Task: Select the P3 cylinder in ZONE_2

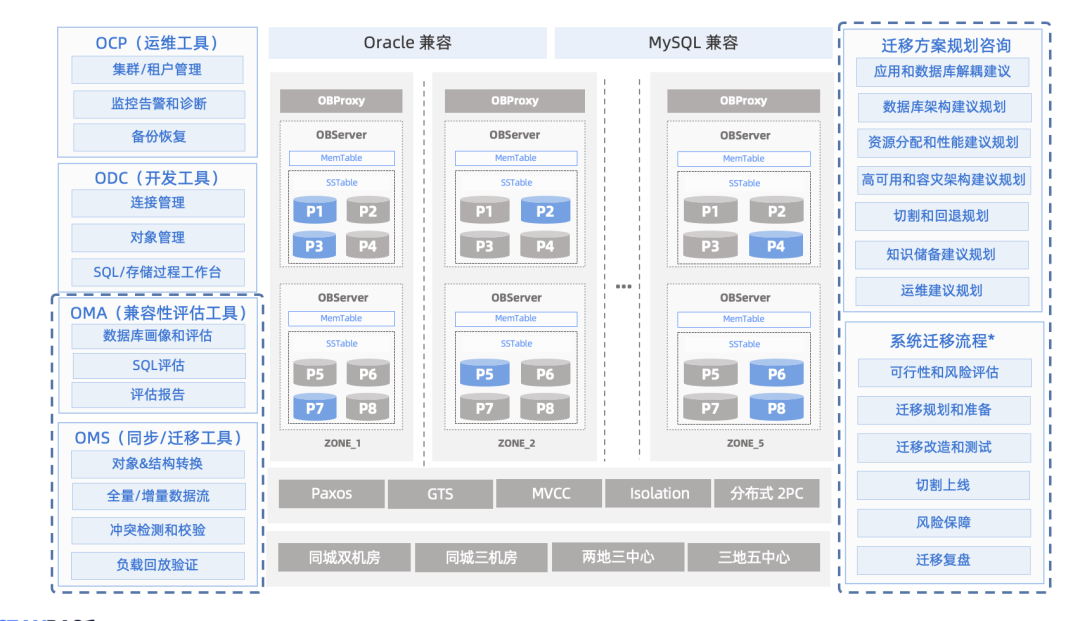Action: pos(484,245)
